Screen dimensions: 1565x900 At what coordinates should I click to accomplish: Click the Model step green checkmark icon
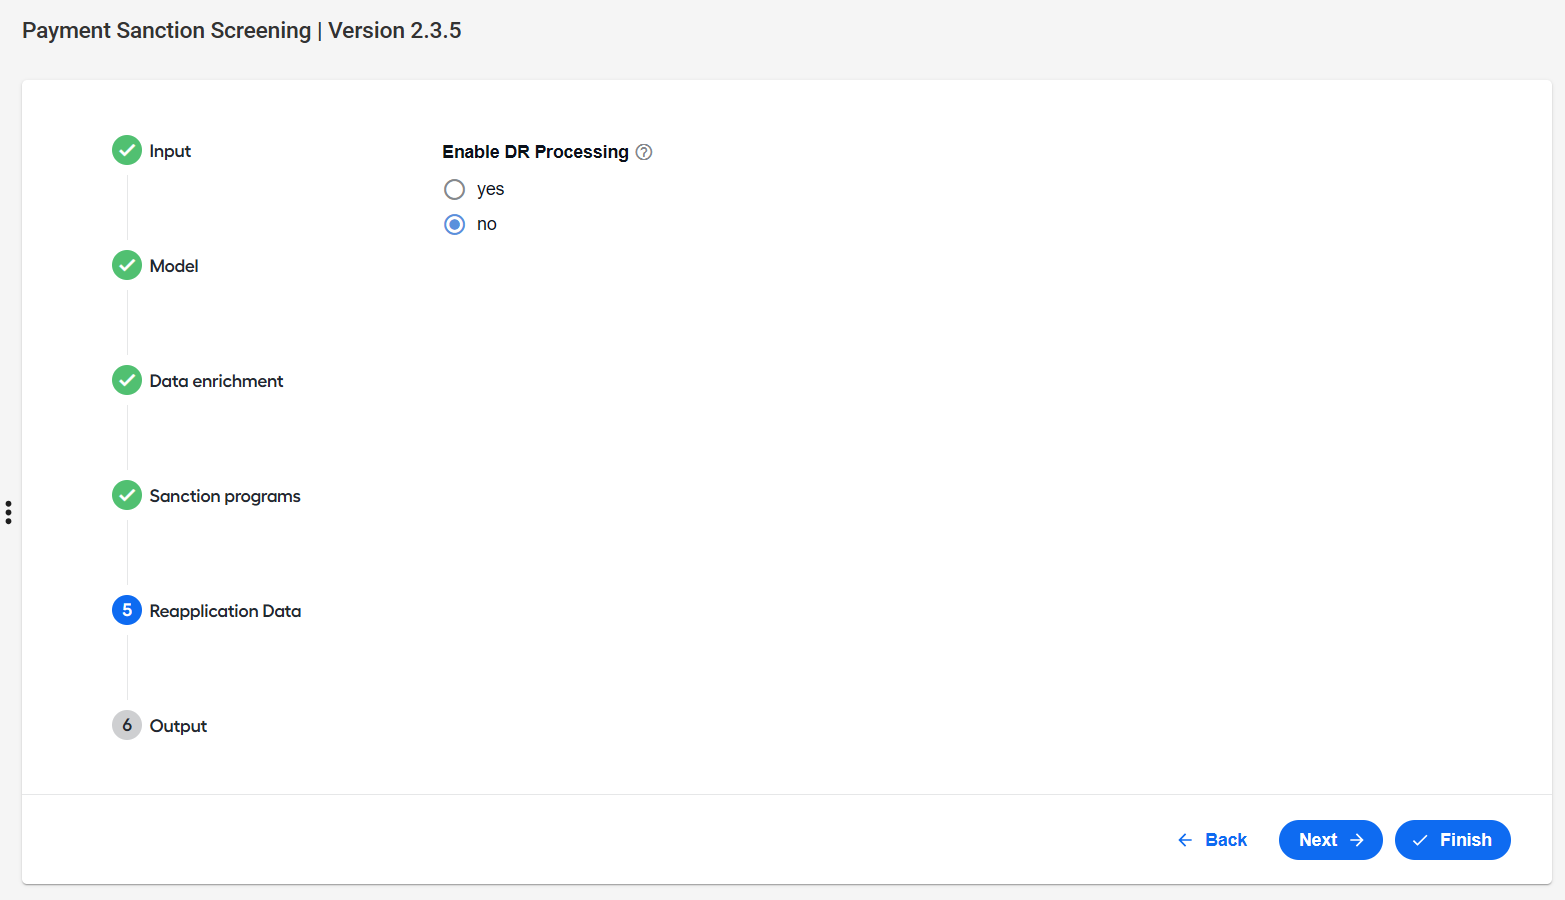(127, 265)
